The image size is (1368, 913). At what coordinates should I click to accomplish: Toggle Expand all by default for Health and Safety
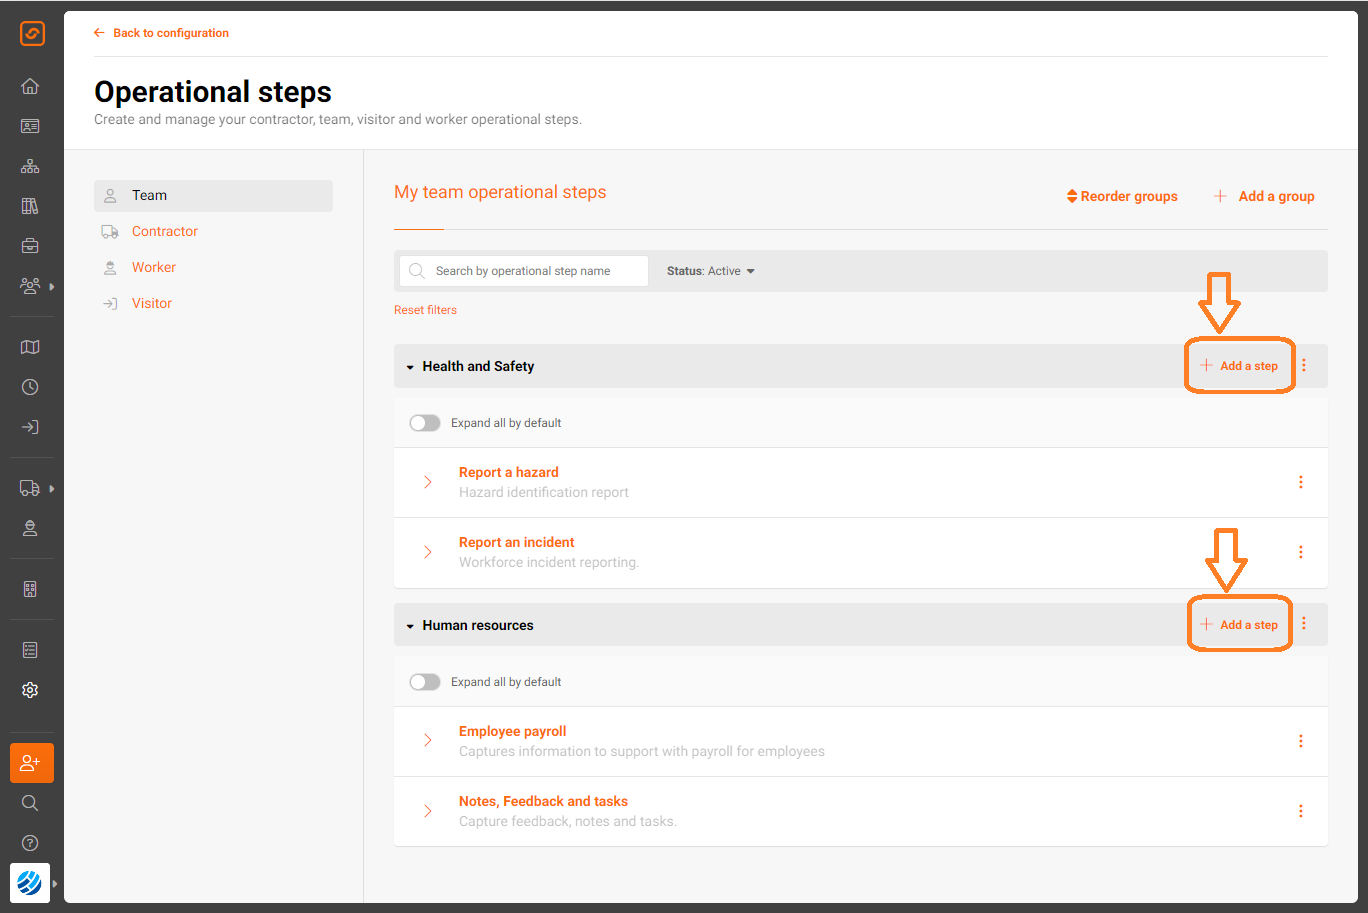click(x=425, y=423)
